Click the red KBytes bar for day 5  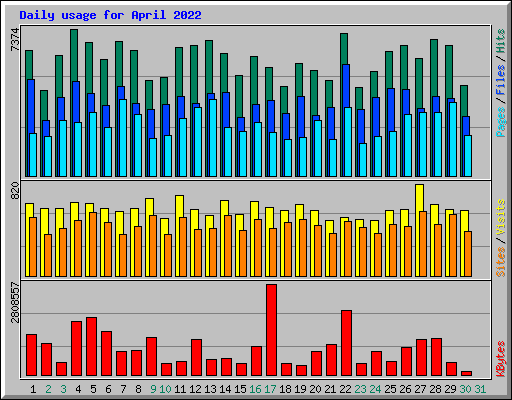click(91, 347)
